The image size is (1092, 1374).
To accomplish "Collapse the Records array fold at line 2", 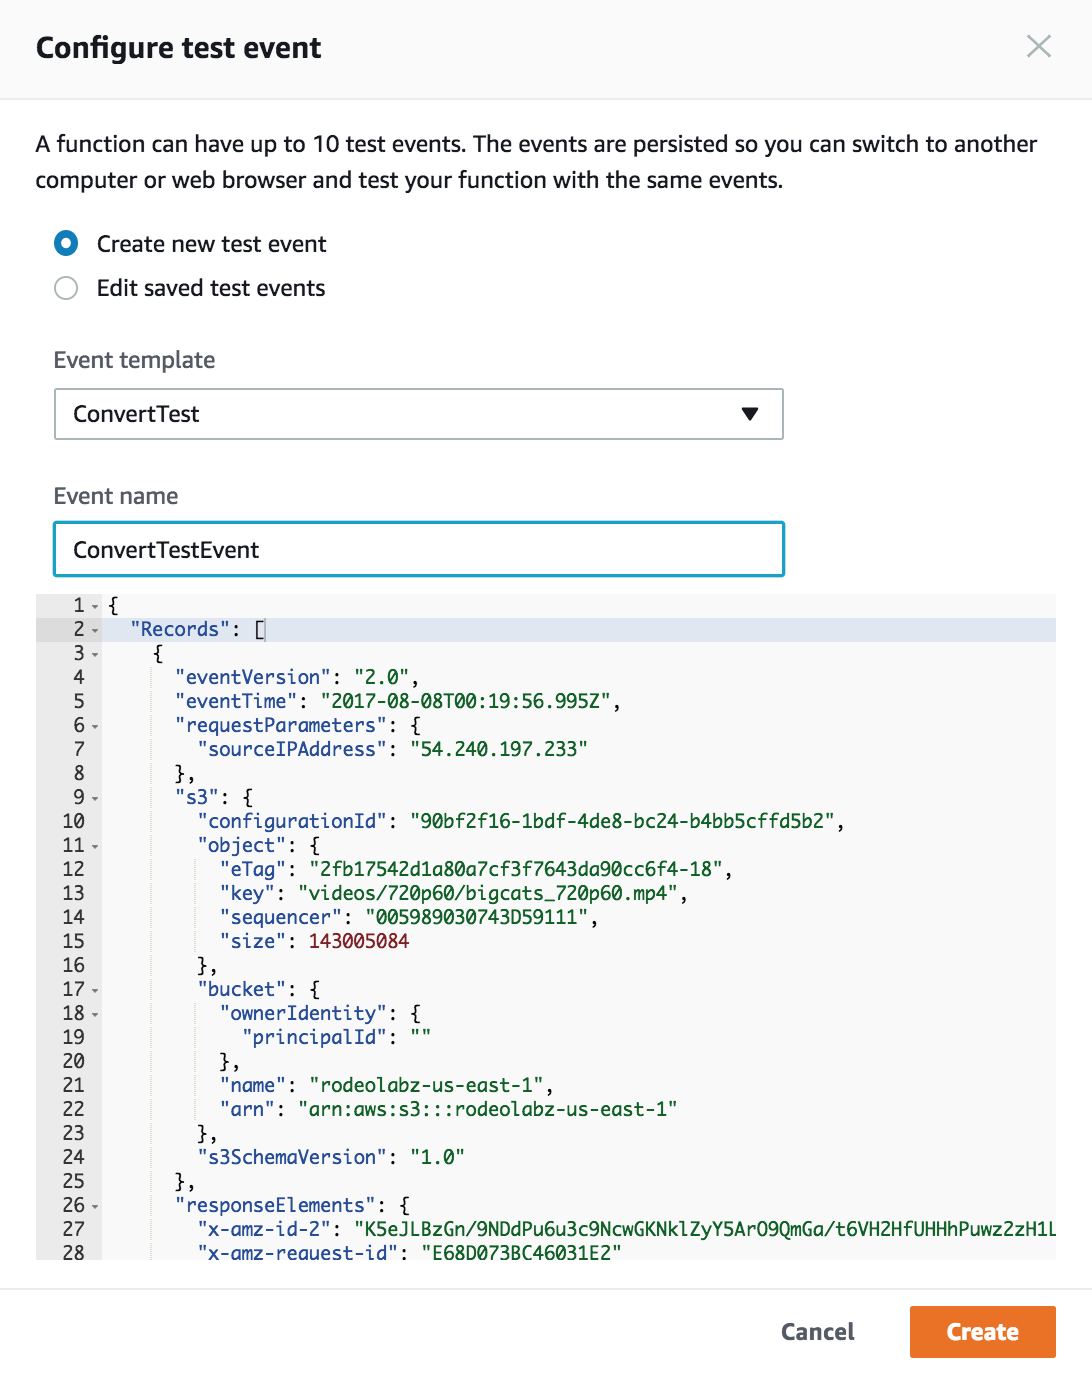I will pos(96,631).
